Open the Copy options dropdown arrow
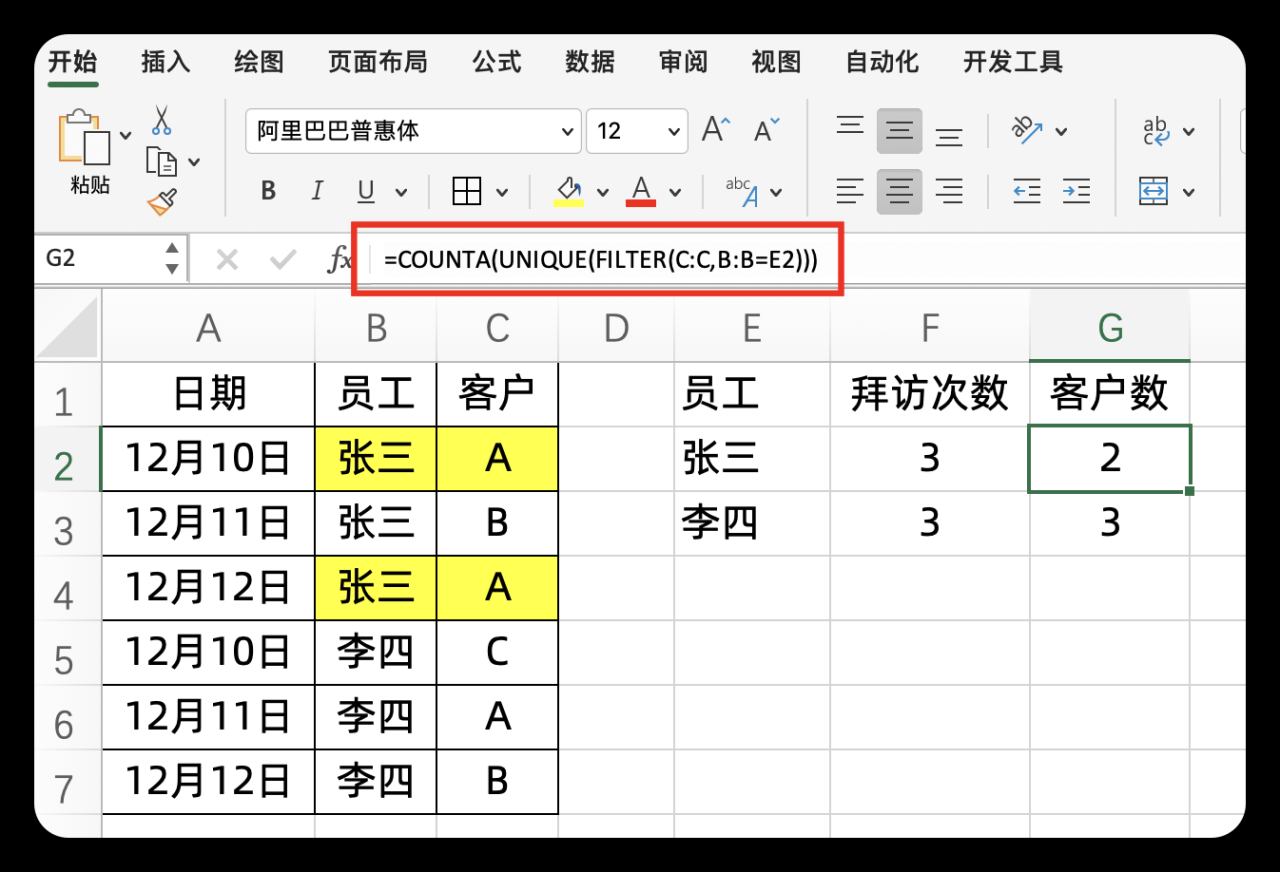 [x=194, y=161]
